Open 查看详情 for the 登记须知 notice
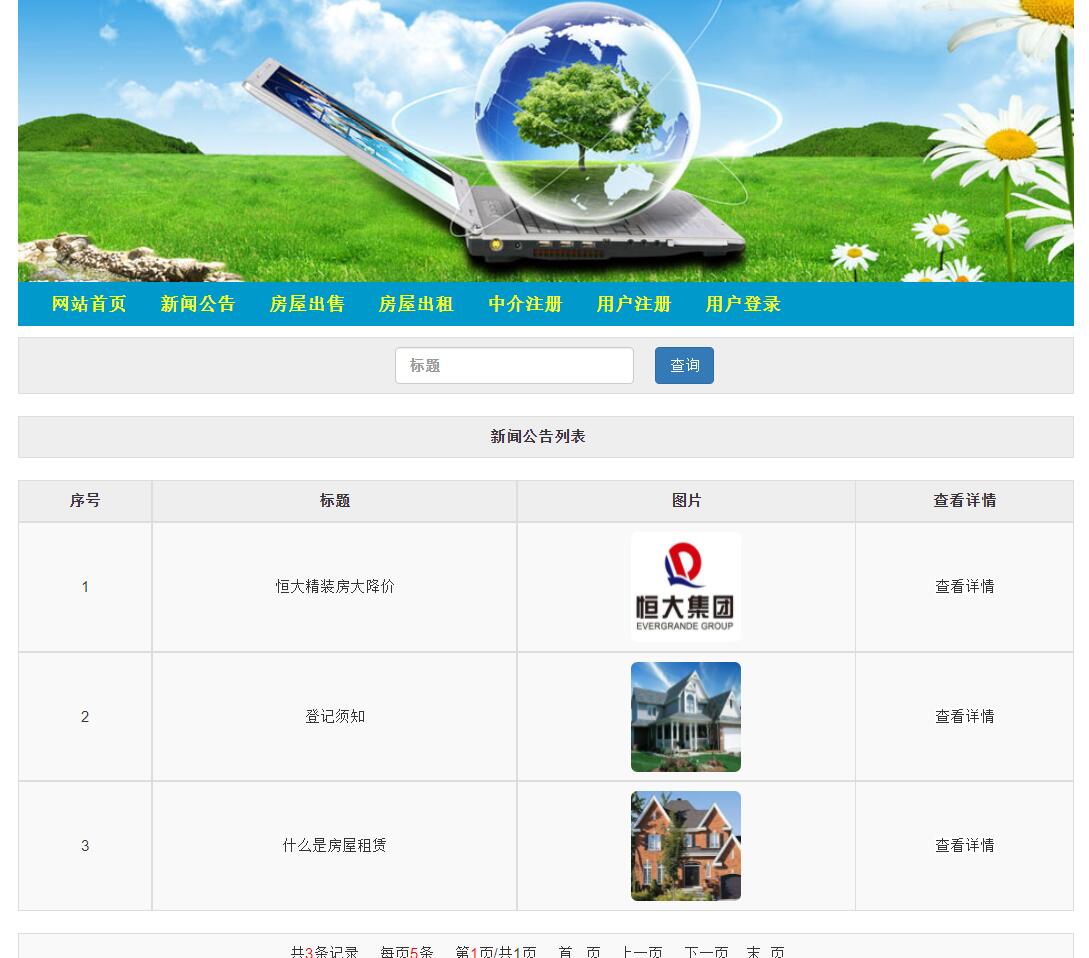 [964, 717]
